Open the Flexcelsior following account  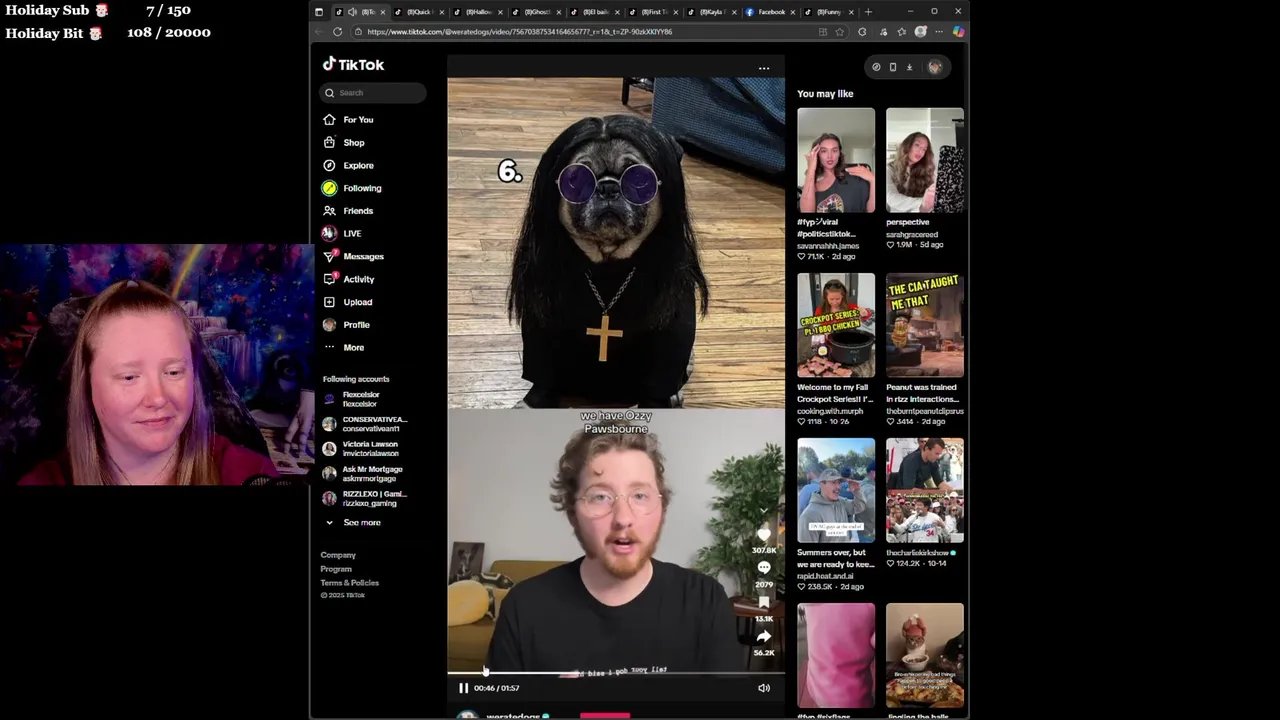[352, 400]
